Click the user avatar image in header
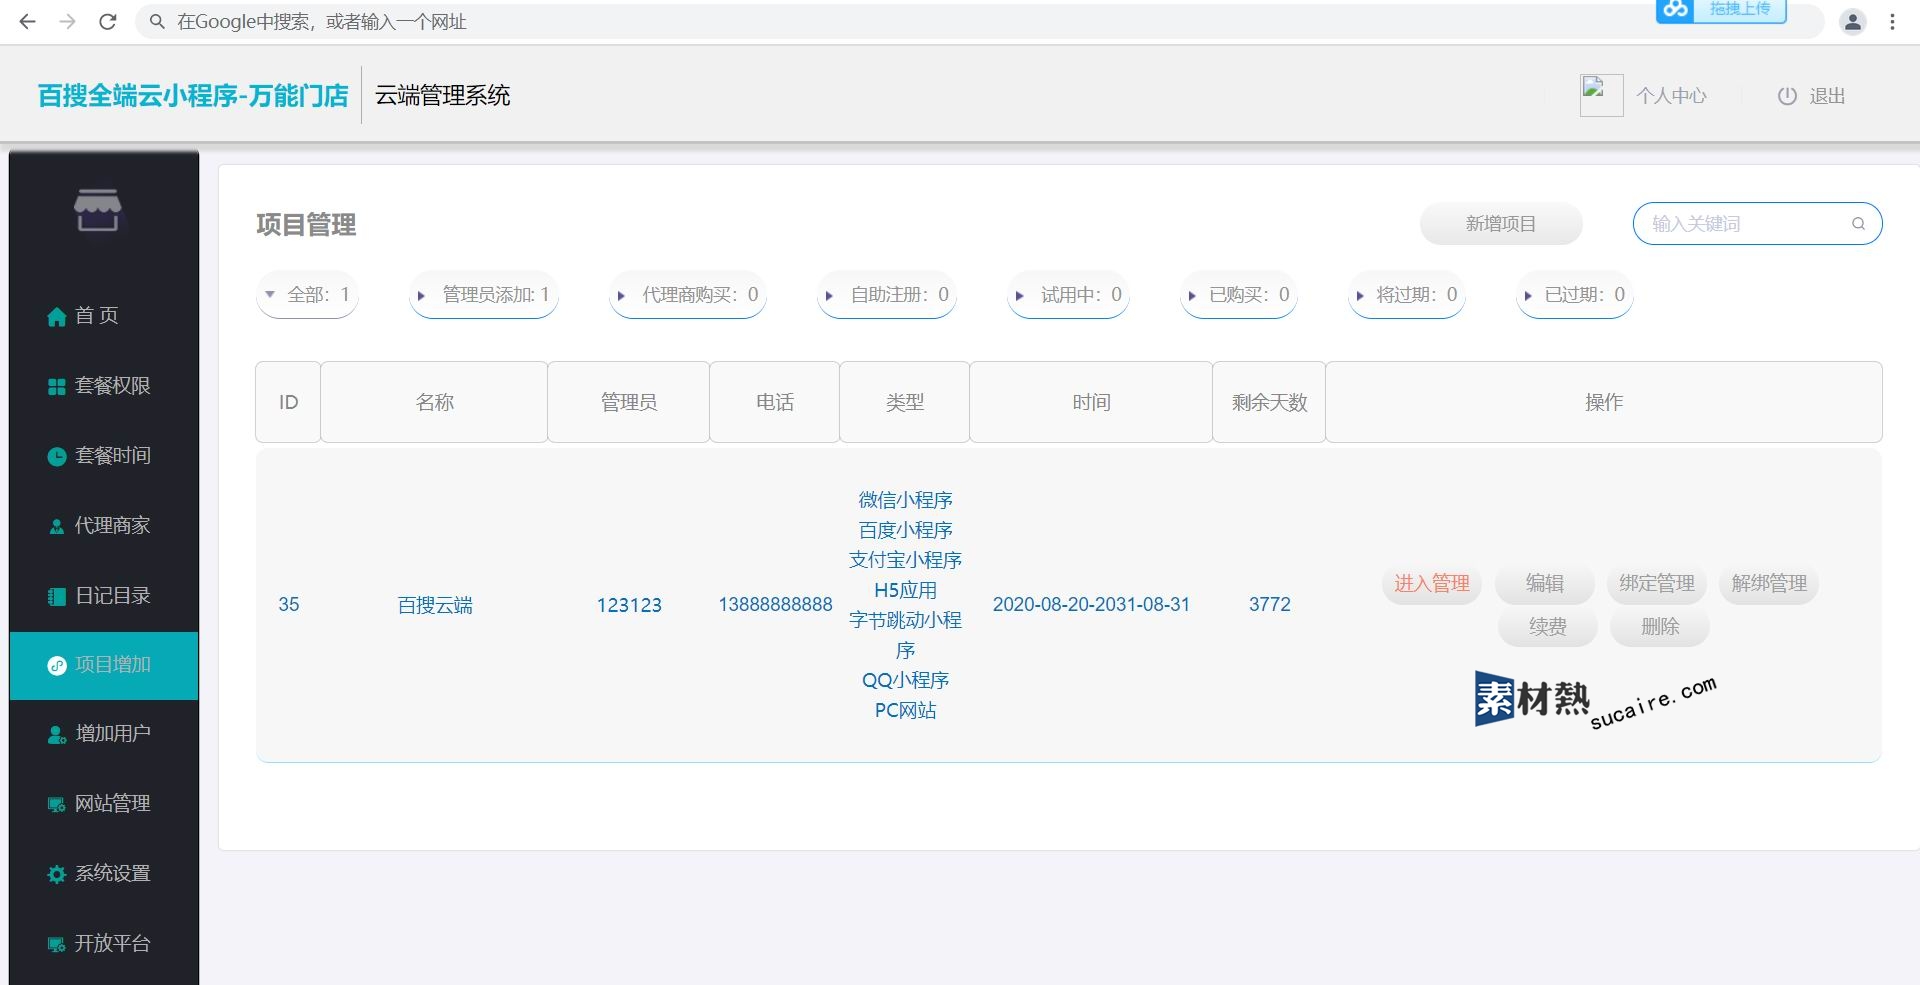The height and width of the screenshot is (985, 1920). coord(1601,96)
